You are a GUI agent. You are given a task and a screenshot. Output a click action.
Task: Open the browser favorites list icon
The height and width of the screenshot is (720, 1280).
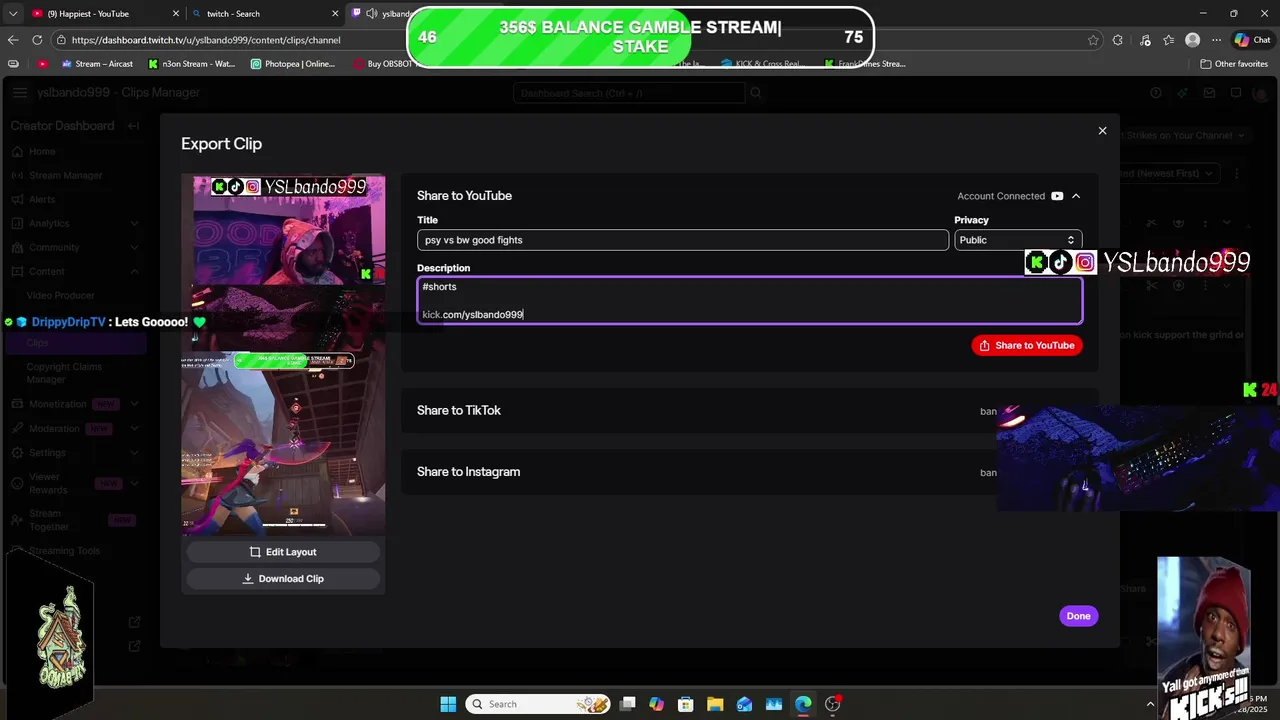click(x=1169, y=40)
